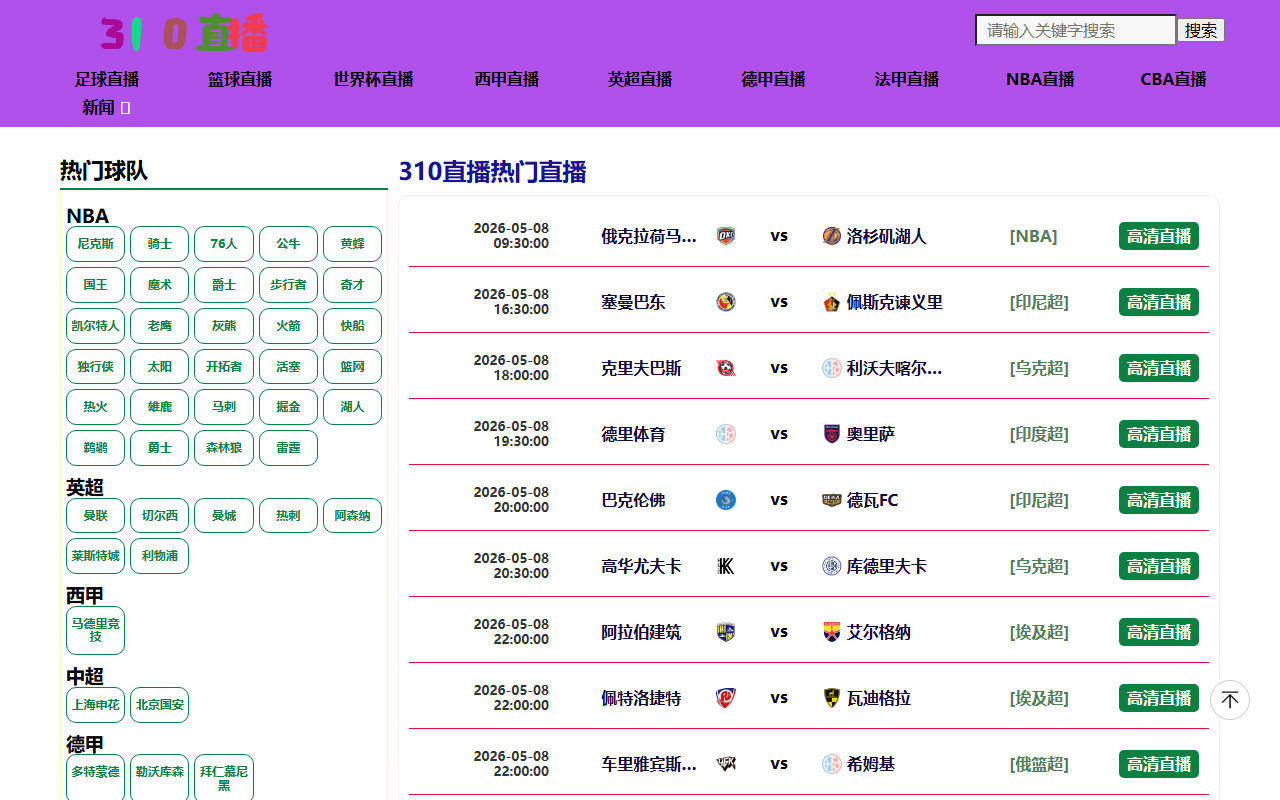Click the 库德里夫卡 team logo icon
Screen dimensions: 1280x800
click(x=832, y=566)
